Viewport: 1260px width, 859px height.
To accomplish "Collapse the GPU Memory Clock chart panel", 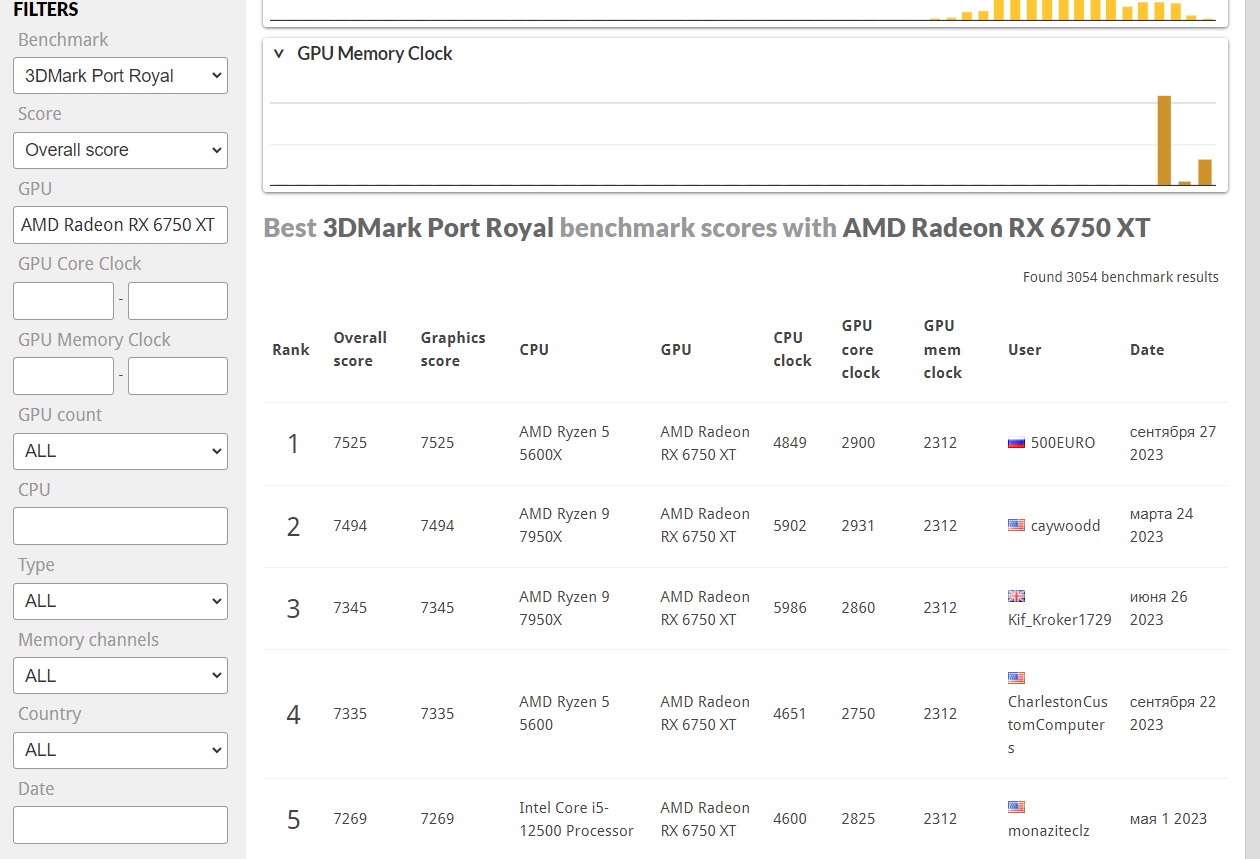I will pos(279,54).
